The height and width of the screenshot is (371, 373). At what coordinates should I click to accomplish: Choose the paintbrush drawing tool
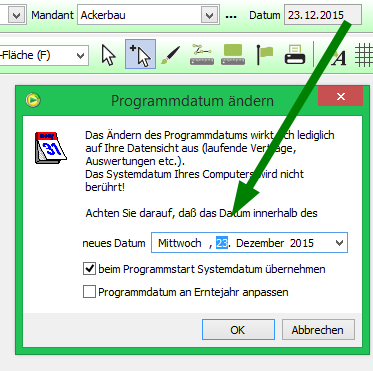tap(170, 55)
